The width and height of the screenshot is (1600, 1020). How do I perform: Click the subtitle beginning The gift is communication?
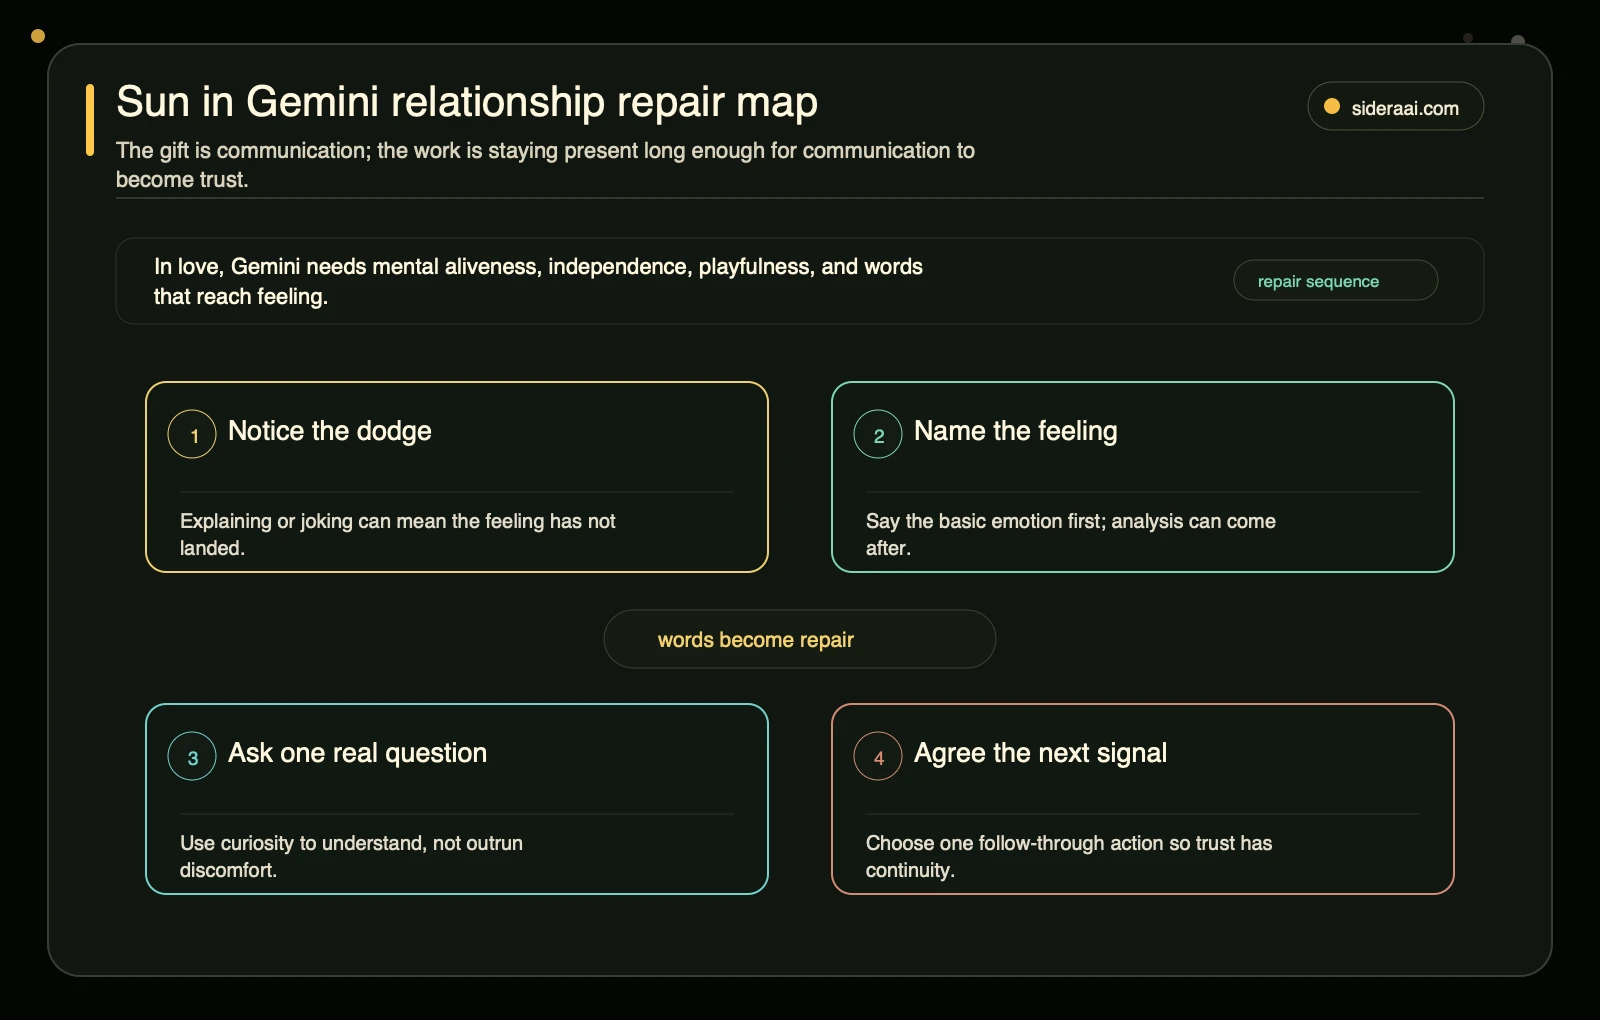click(x=545, y=165)
